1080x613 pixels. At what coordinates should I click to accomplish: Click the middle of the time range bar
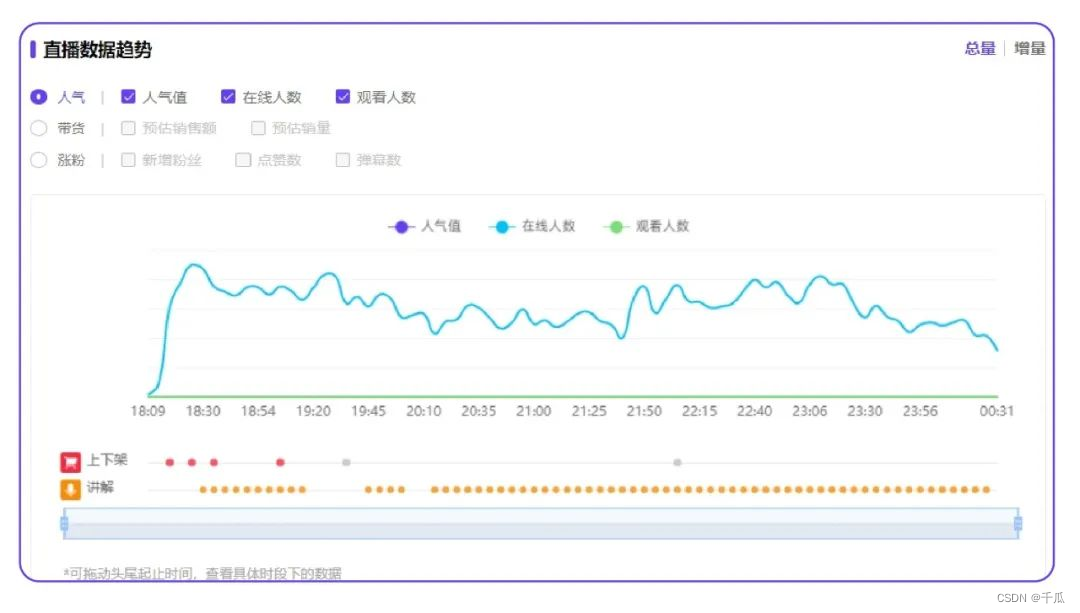pos(541,524)
